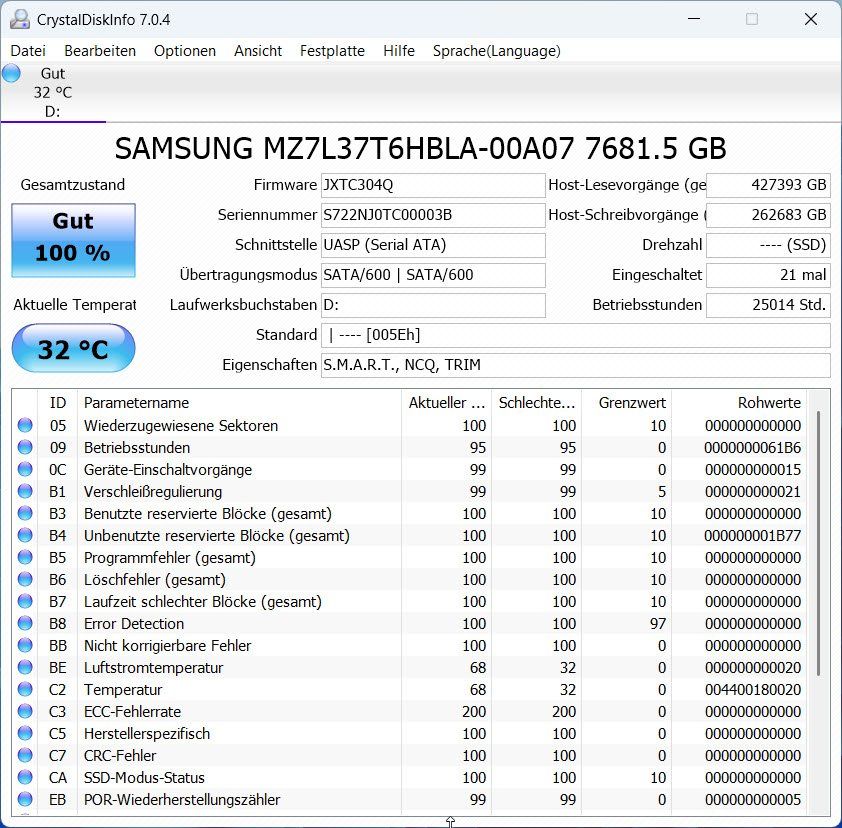This screenshot has width=842, height=828.
Task: Click the Übertragungsmodus field SATA/600 | SATA/600
Action: coord(433,275)
